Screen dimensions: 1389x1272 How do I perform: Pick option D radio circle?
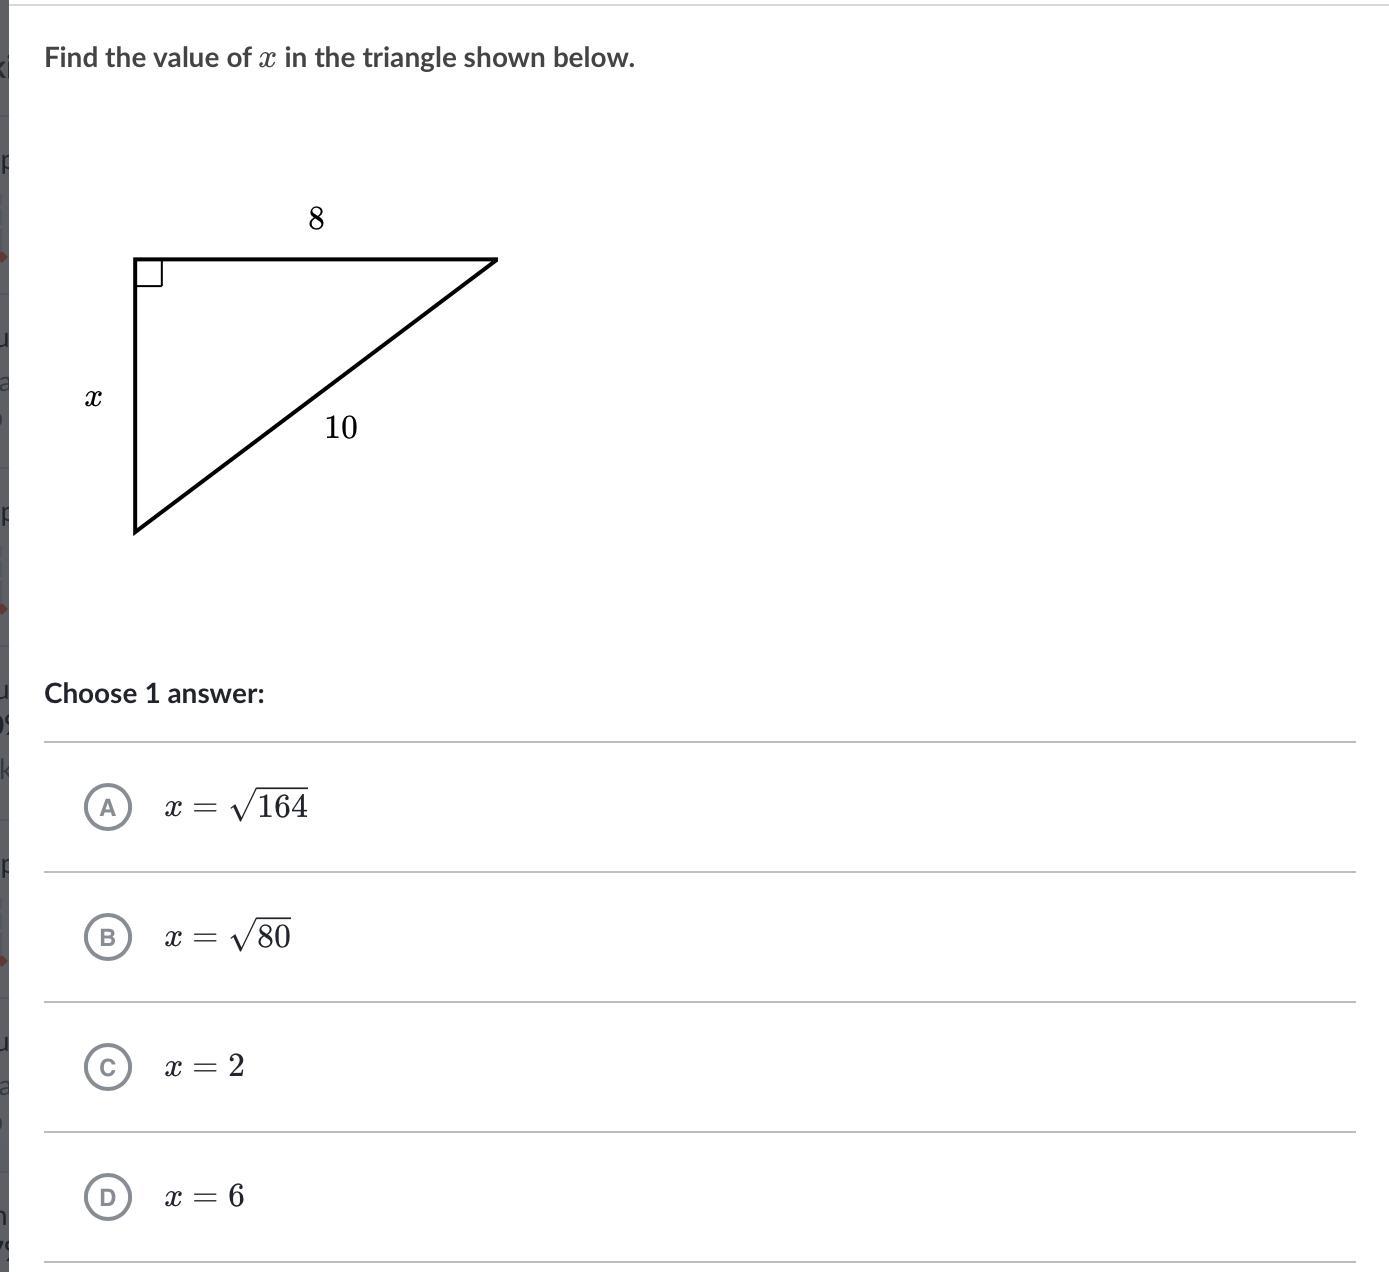click(108, 1197)
